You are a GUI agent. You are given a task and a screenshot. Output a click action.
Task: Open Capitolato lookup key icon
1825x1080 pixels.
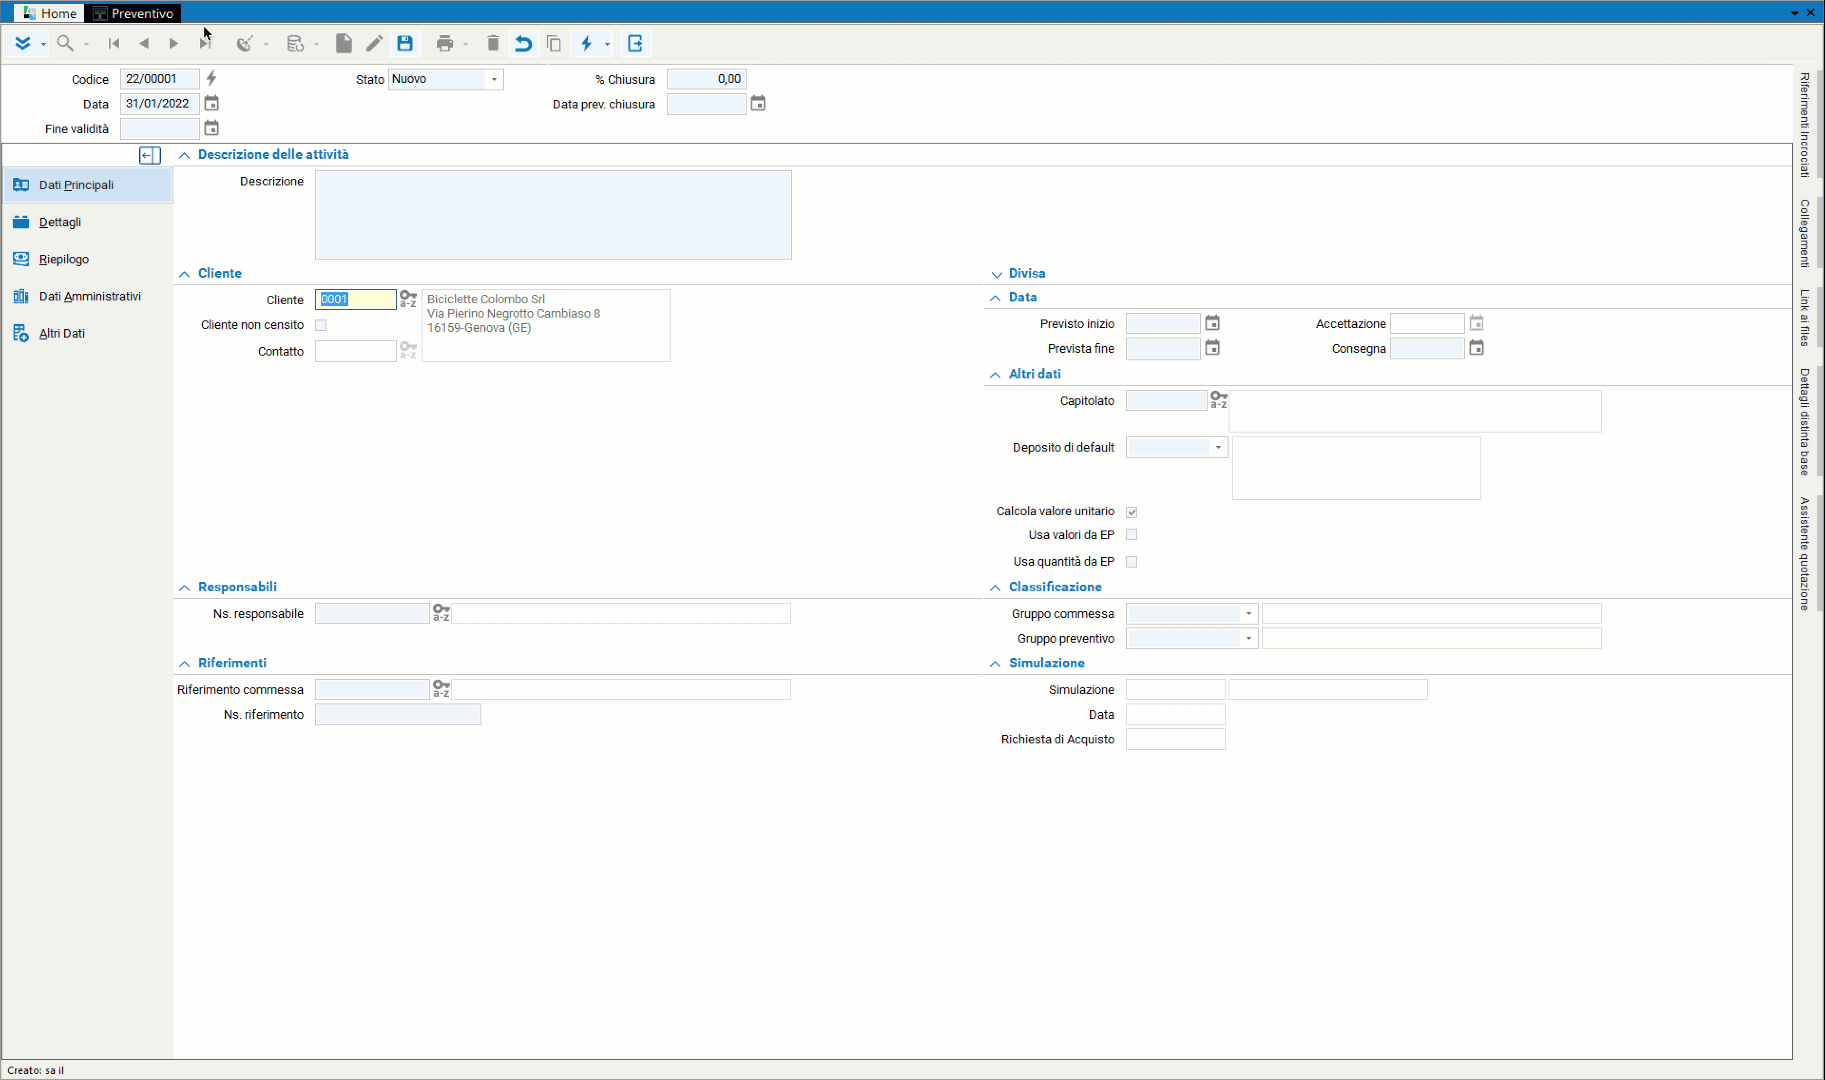(1219, 400)
